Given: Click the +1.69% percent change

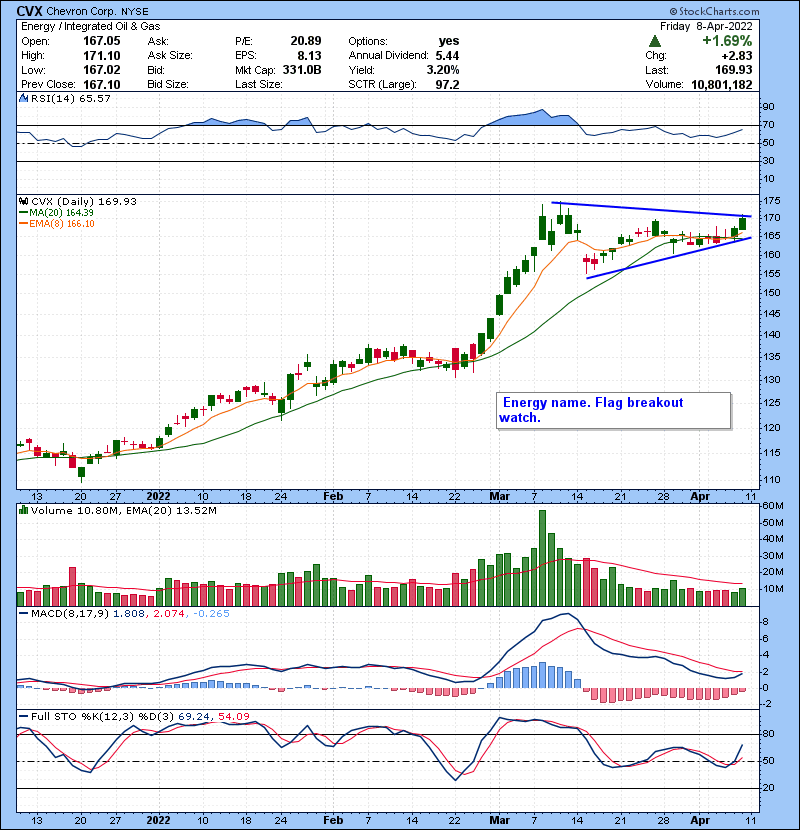Looking at the screenshot, I should coord(727,41).
